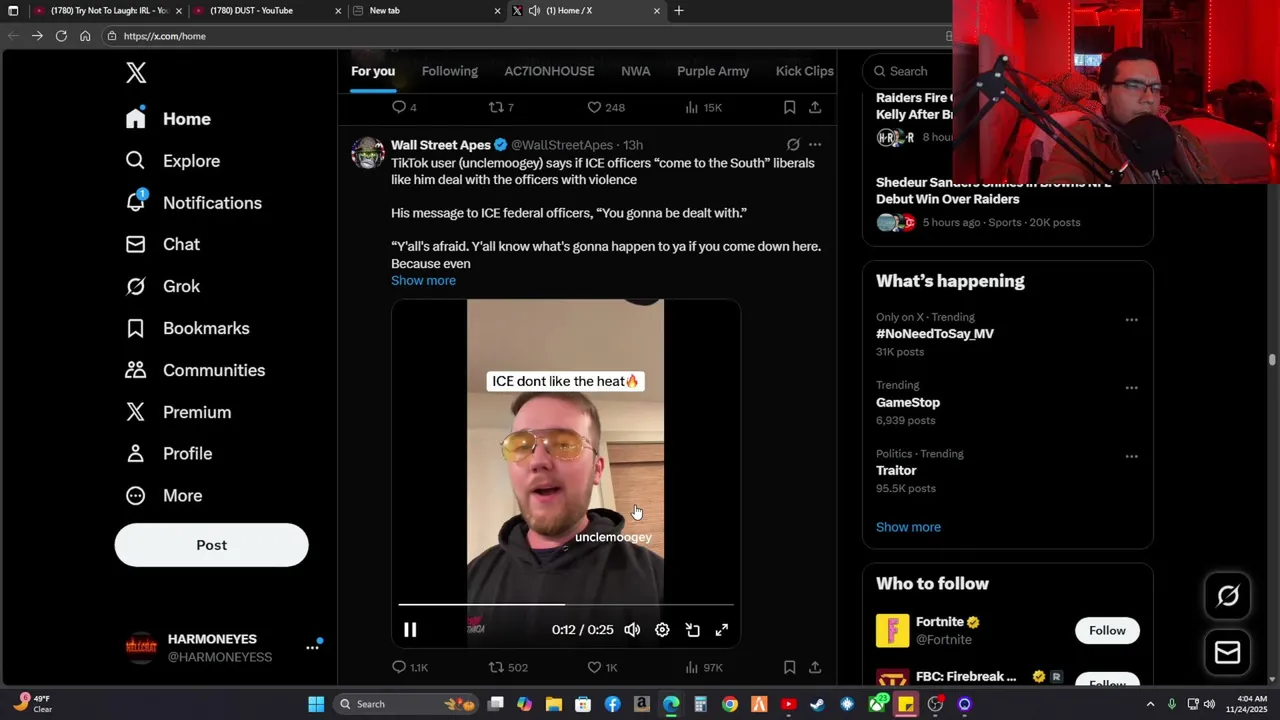Bookmark the Wall Street Apes post
The height and width of the screenshot is (720, 1280).
pos(789,667)
